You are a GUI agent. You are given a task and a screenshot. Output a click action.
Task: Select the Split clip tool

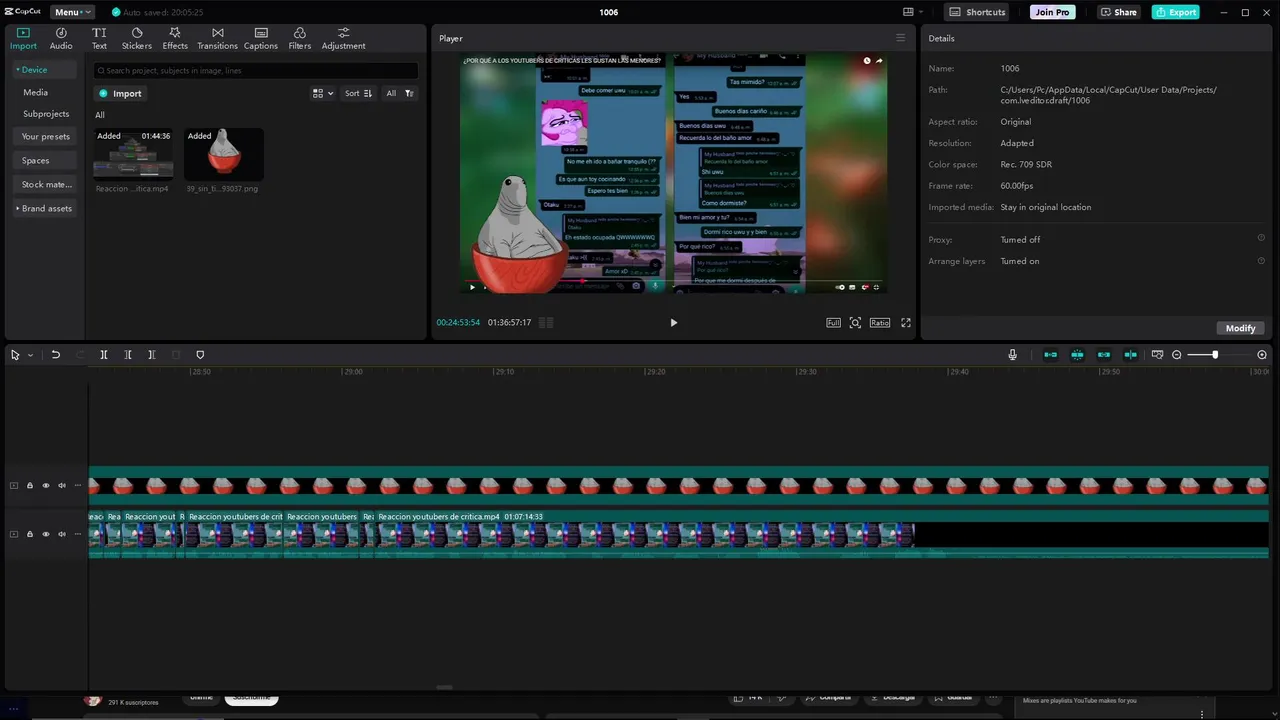(x=104, y=355)
